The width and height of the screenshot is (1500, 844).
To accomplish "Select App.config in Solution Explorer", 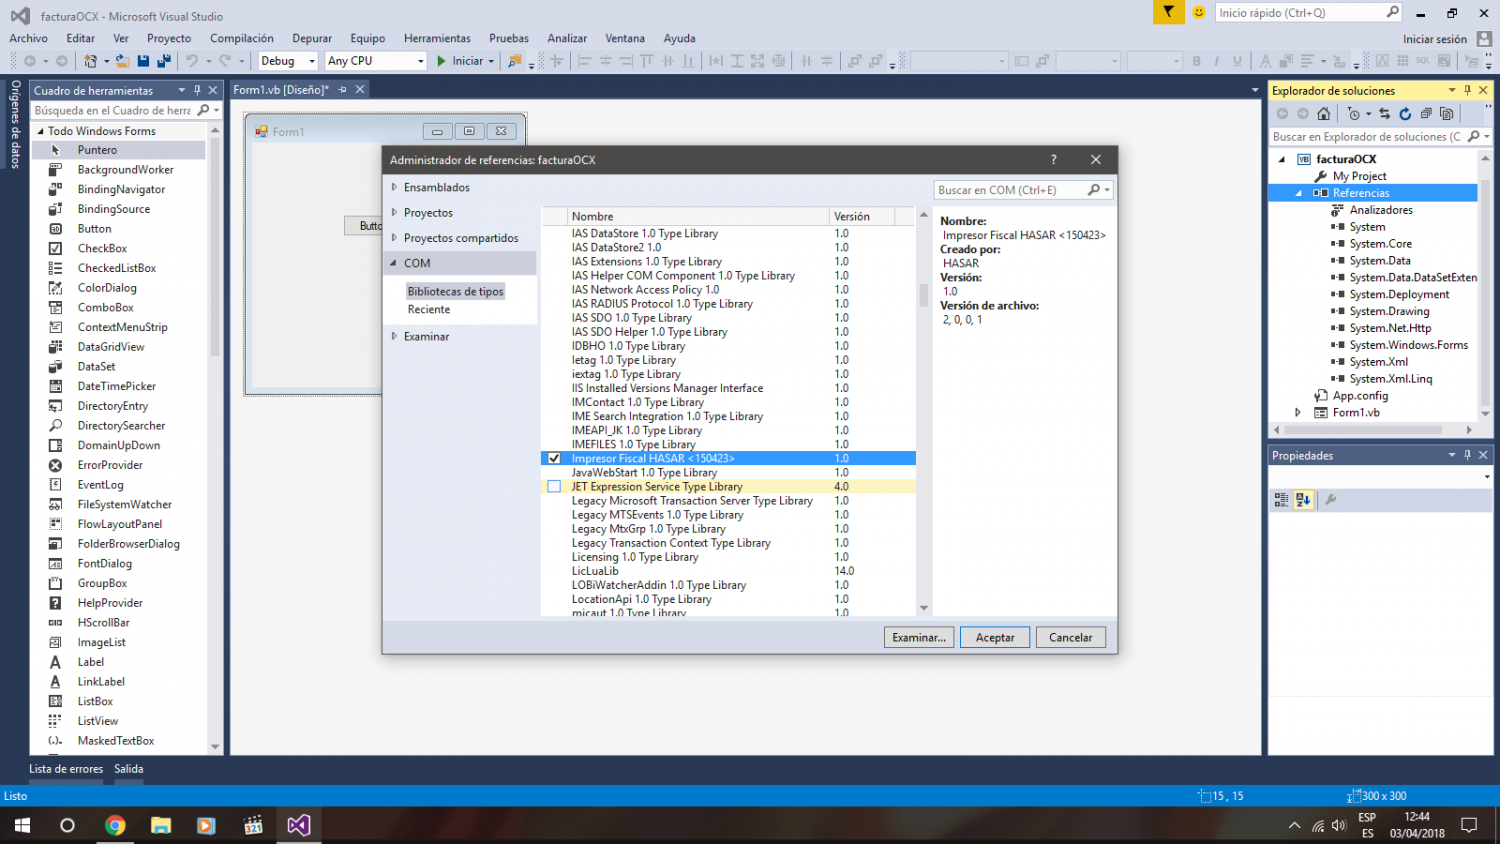I will (x=1360, y=396).
